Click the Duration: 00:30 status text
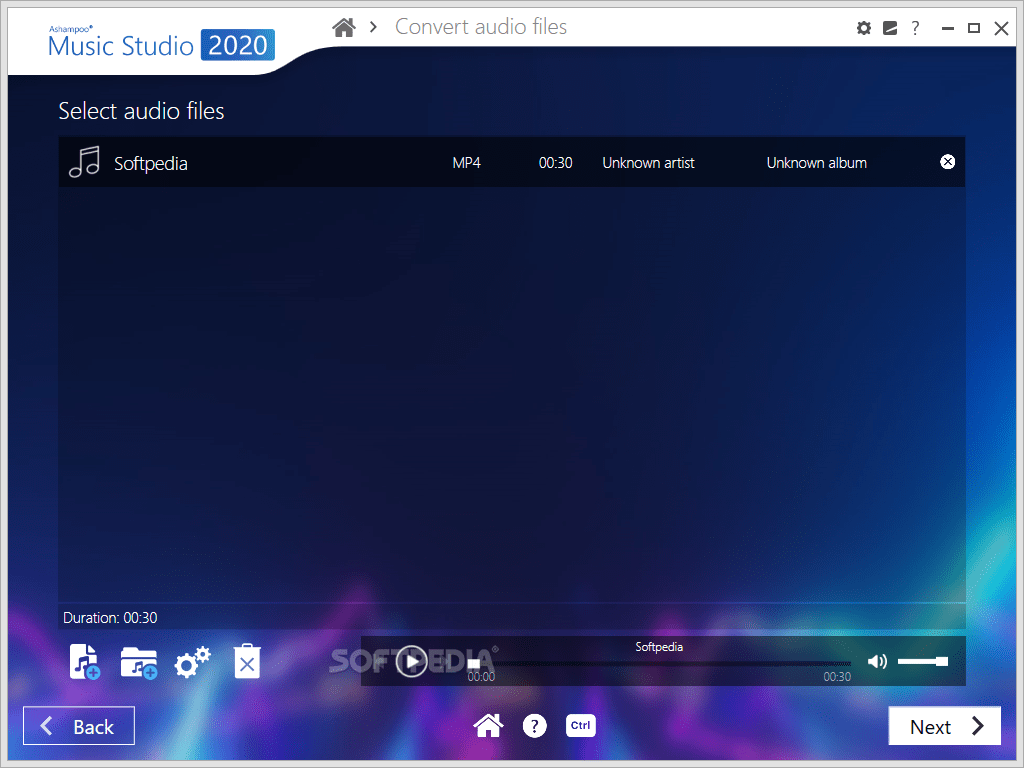Image resolution: width=1024 pixels, height=768 pixels. pos(110,618)
